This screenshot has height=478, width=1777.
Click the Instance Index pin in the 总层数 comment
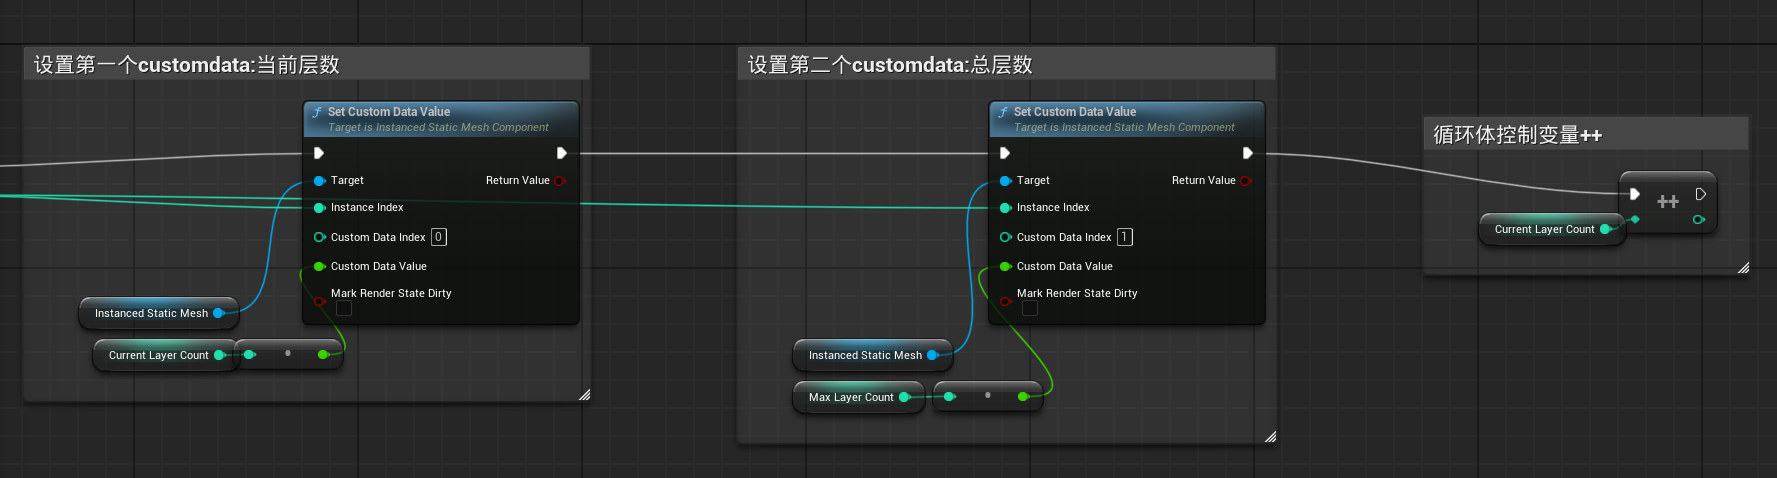tap(1006, 208)
